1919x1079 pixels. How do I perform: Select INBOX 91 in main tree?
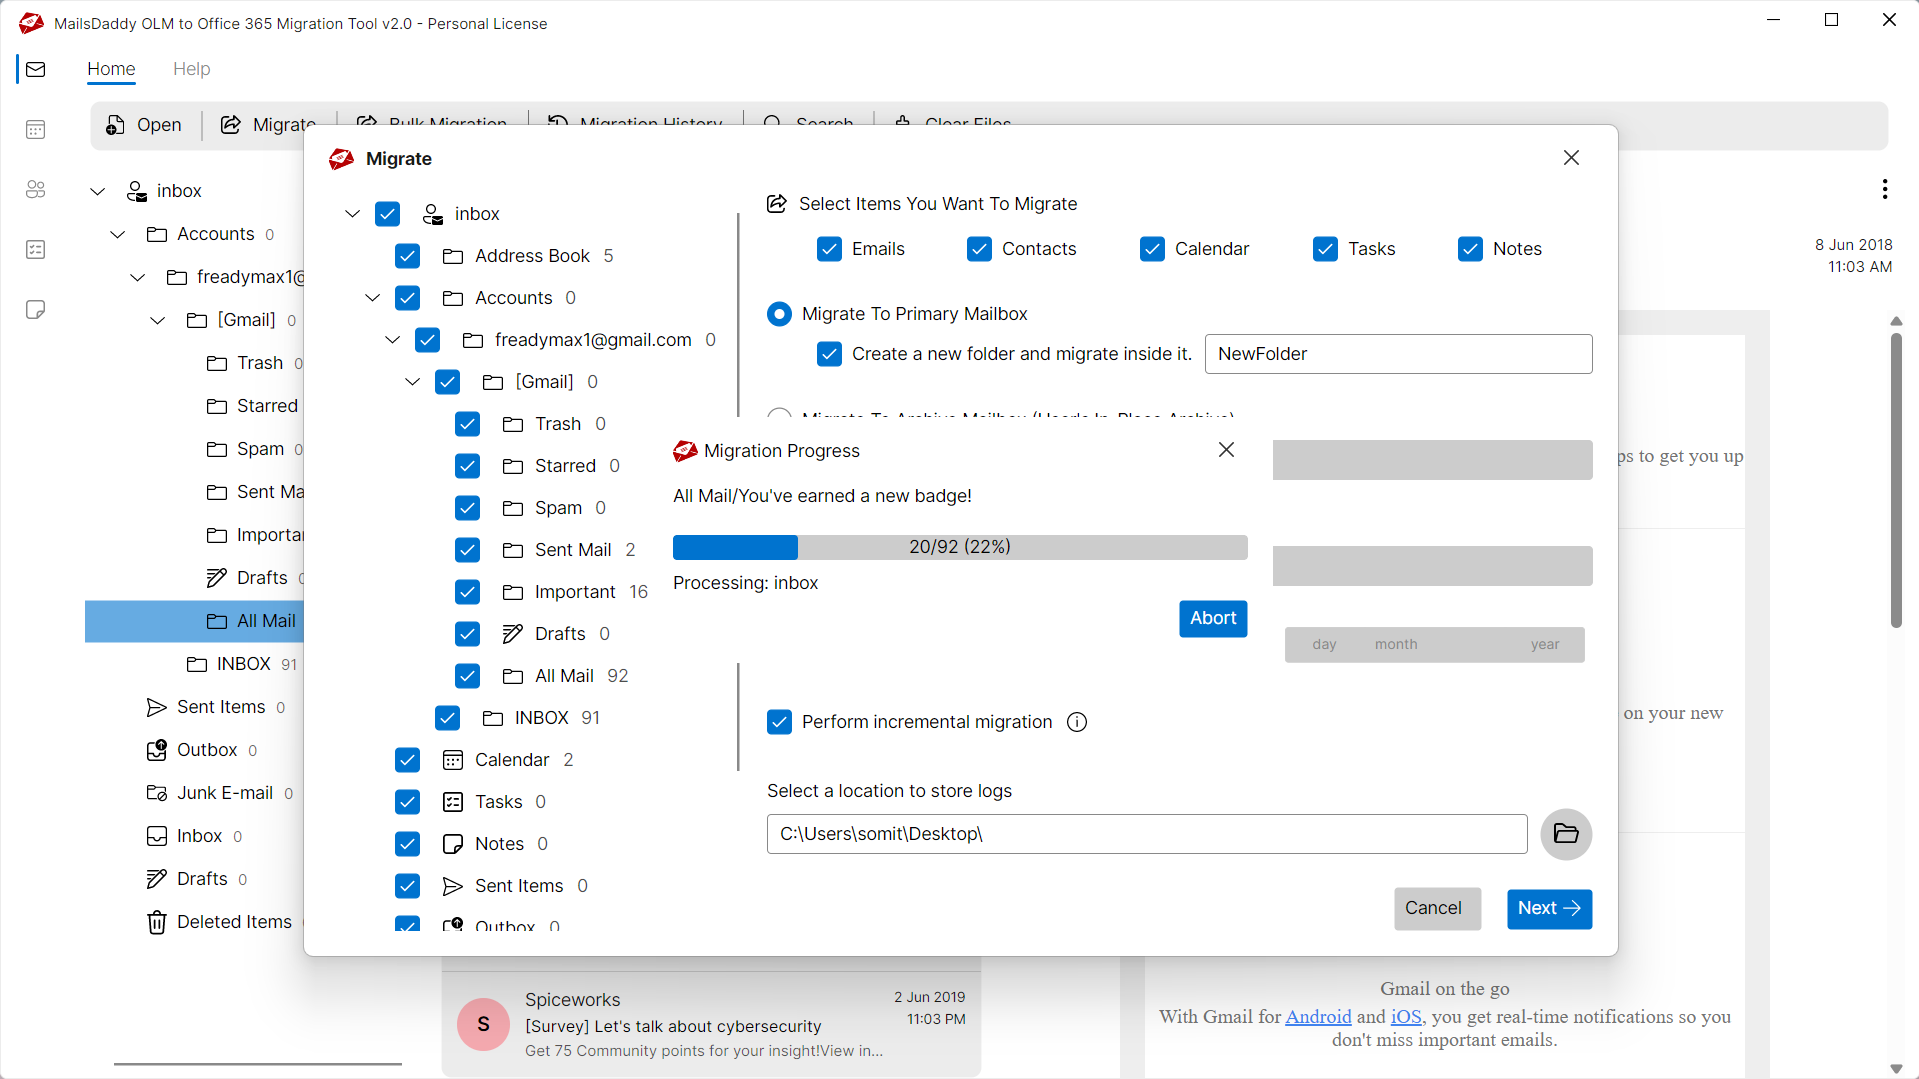tap(241, 664)
